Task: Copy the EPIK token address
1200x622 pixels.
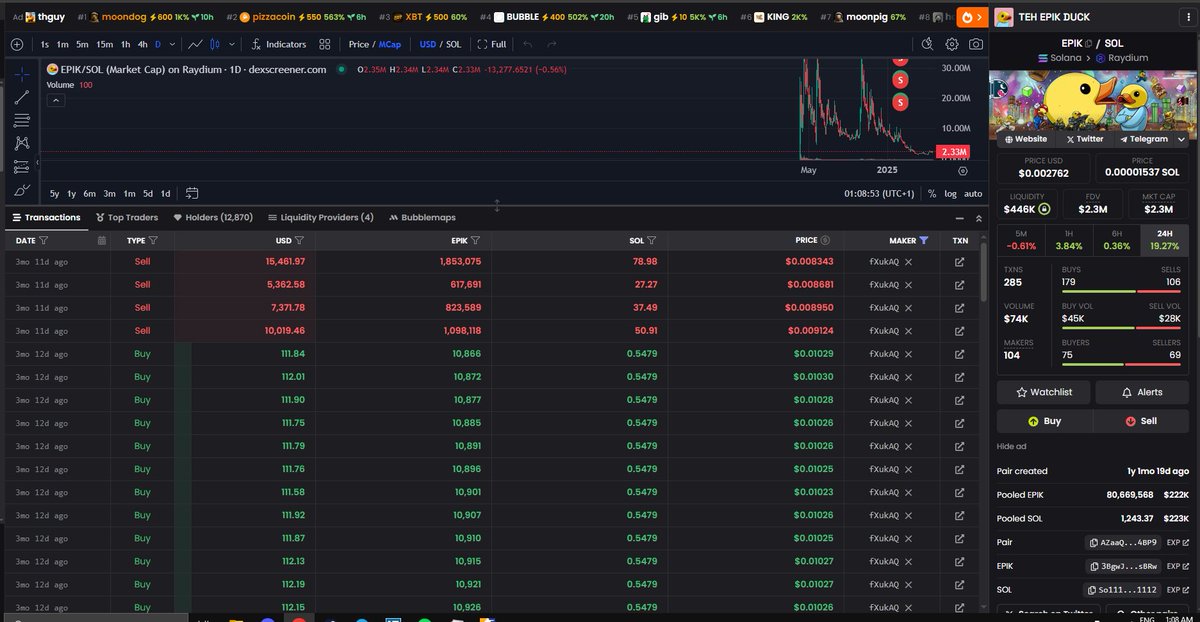Action: tap(1123, 566)
